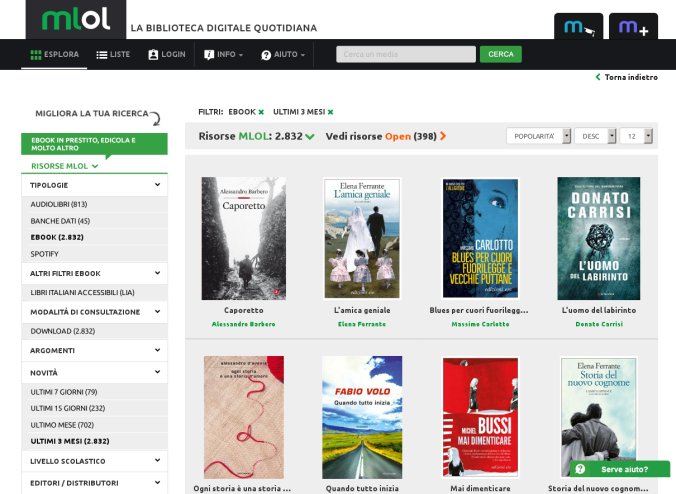The height and width of the screenshot is (494, 676).
Task: Expand the EDITORI / DISTRIBUTORI section
Action: coord(94,483)
